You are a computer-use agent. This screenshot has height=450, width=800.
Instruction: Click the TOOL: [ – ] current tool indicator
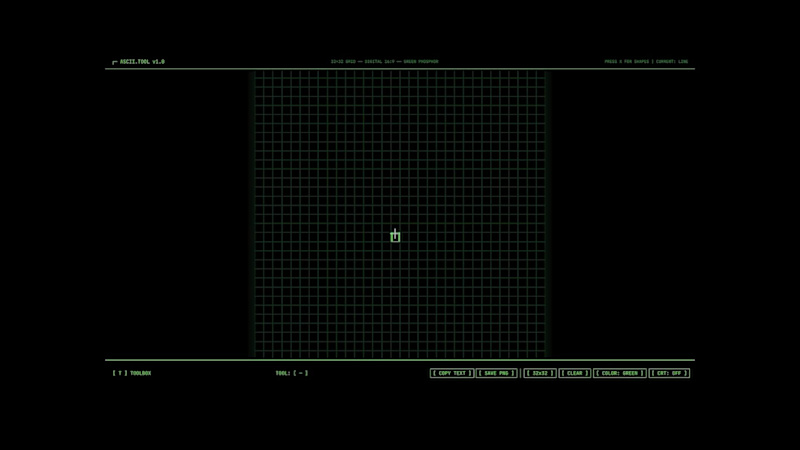coord(291,373)
